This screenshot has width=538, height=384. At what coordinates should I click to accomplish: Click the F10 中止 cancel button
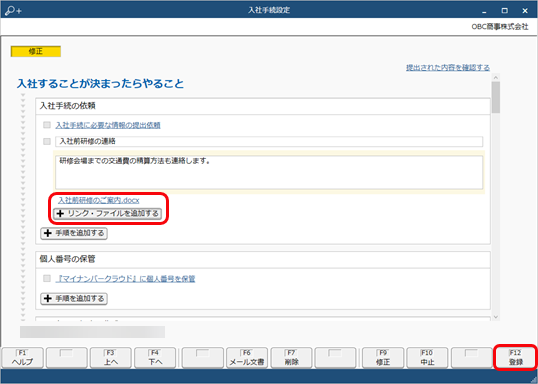[x=427, y=358]
